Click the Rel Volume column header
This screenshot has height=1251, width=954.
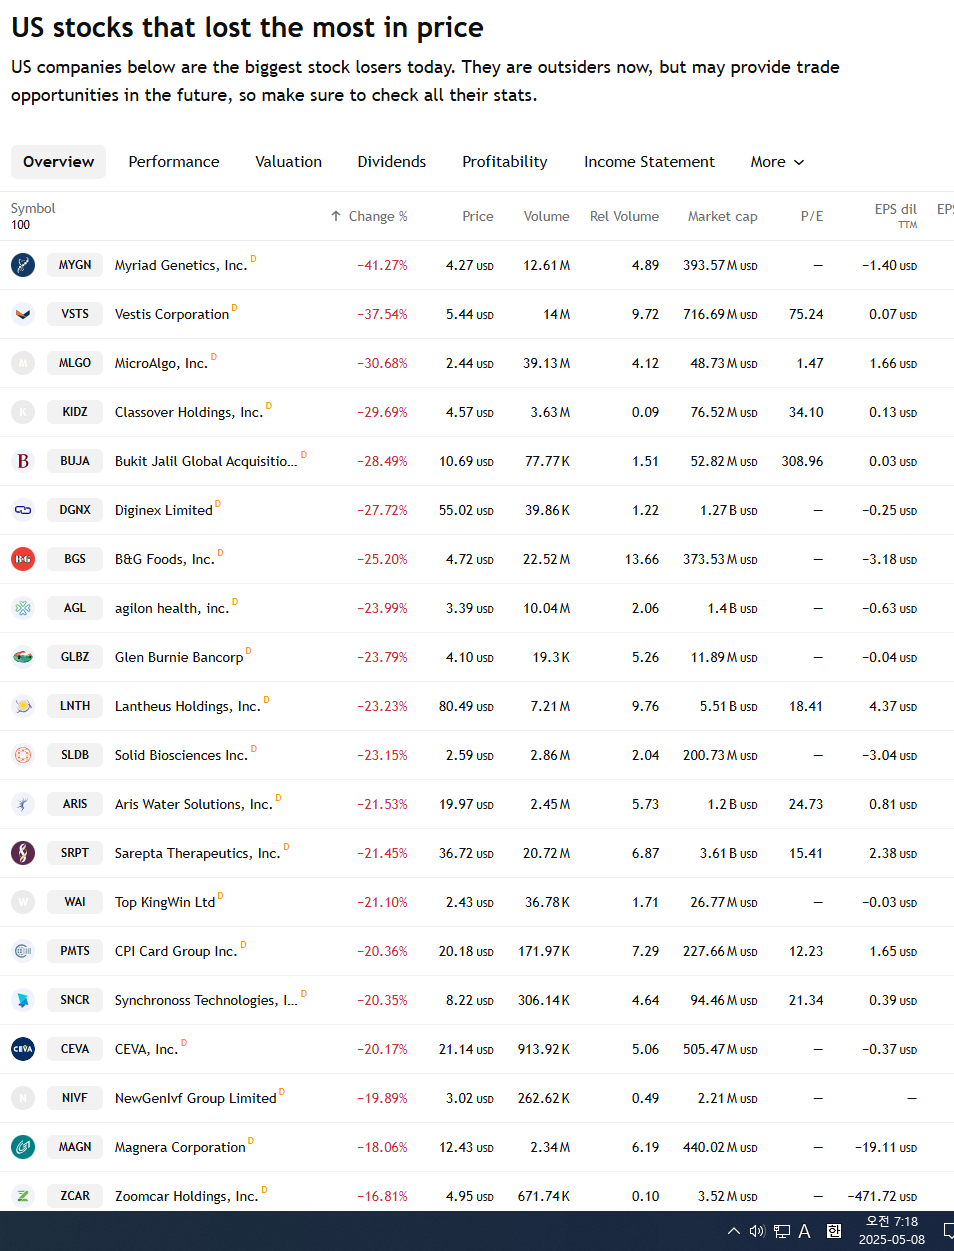click(x=624, y=216)
